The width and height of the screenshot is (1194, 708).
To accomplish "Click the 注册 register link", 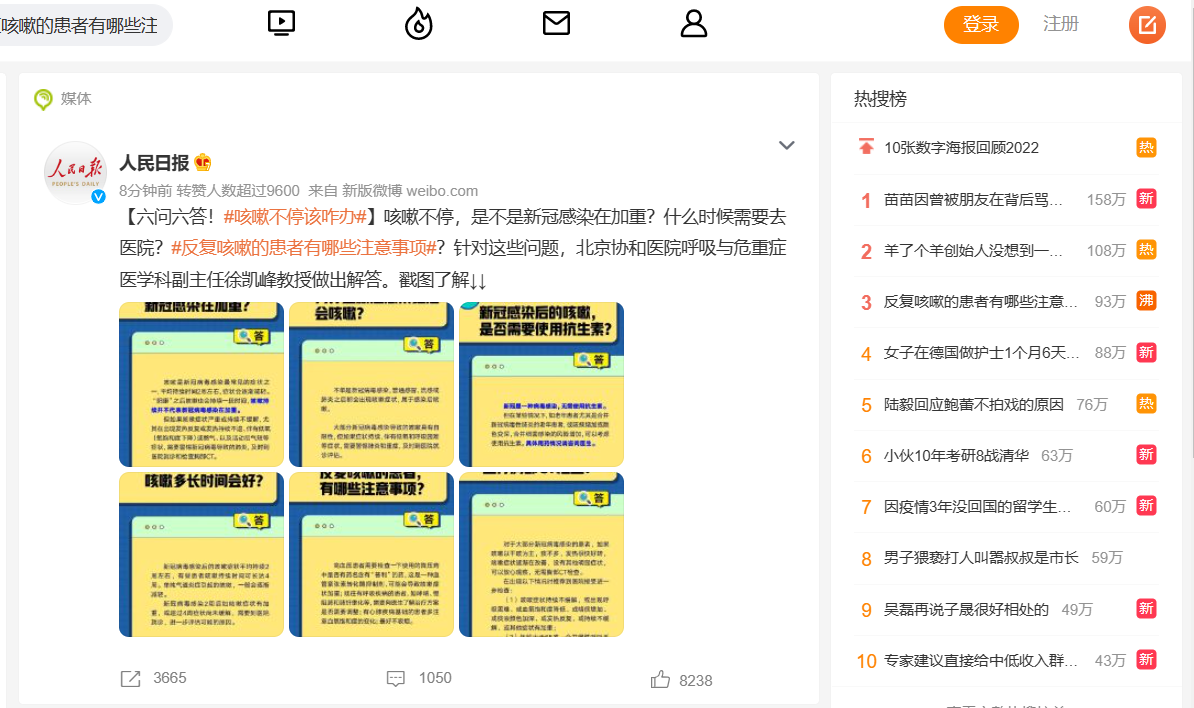I will point(1061,24).
